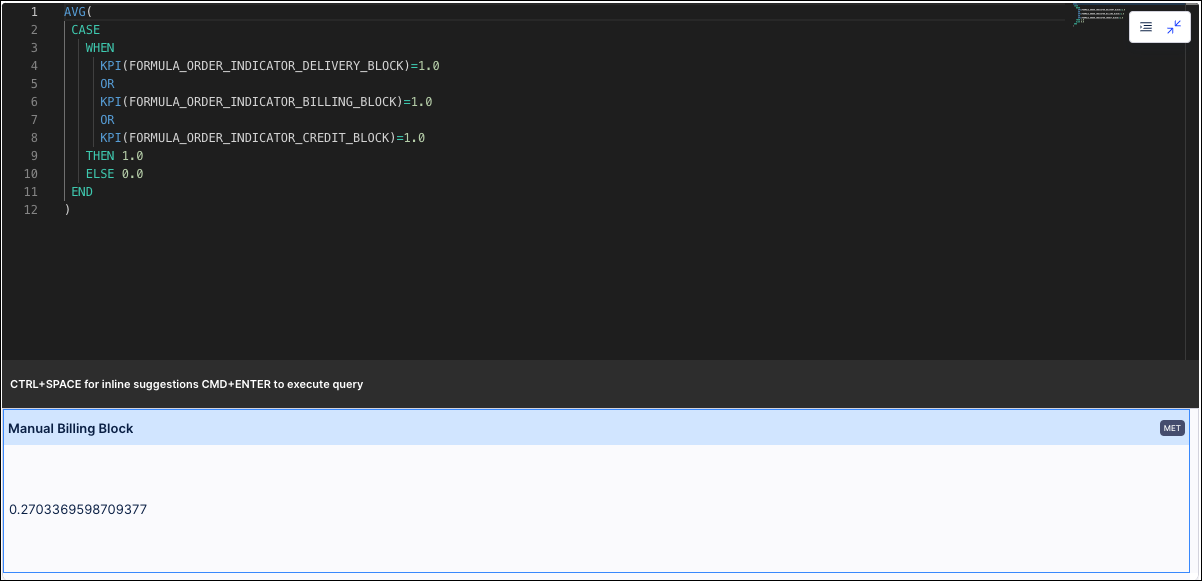Click the CTRL+SPACE inline suggestions hint text
The width and height of the screenshot is (1202, 581).
[187, 384]
